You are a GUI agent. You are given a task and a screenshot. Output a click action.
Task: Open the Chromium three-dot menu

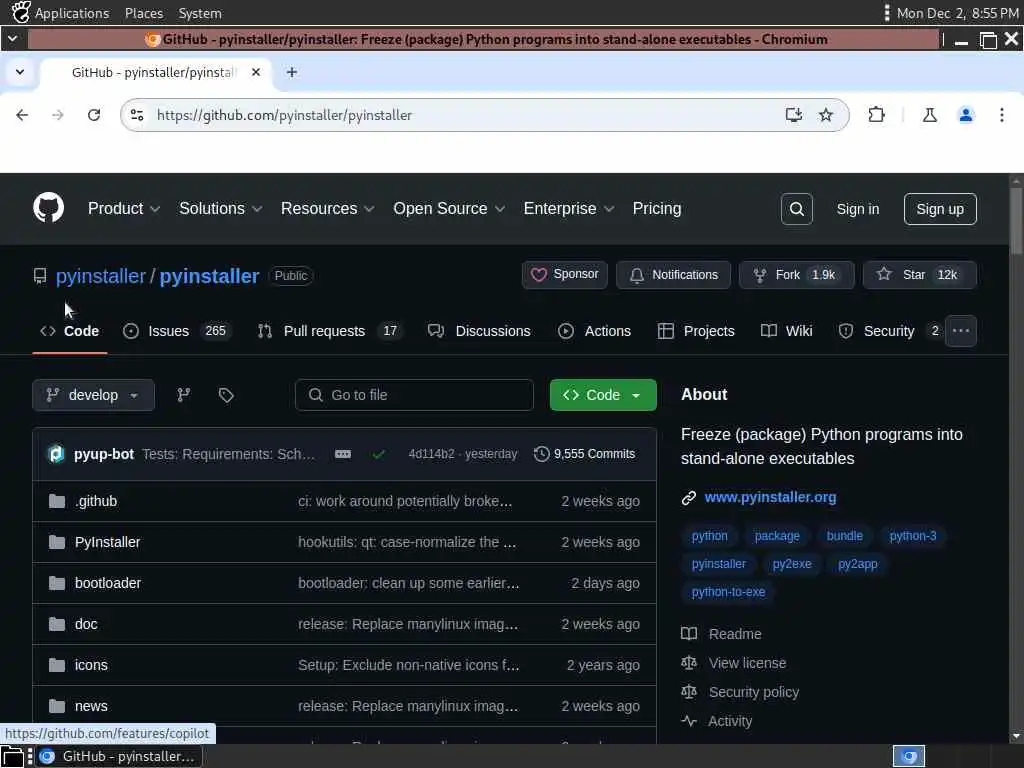(x=1002, y=115)
